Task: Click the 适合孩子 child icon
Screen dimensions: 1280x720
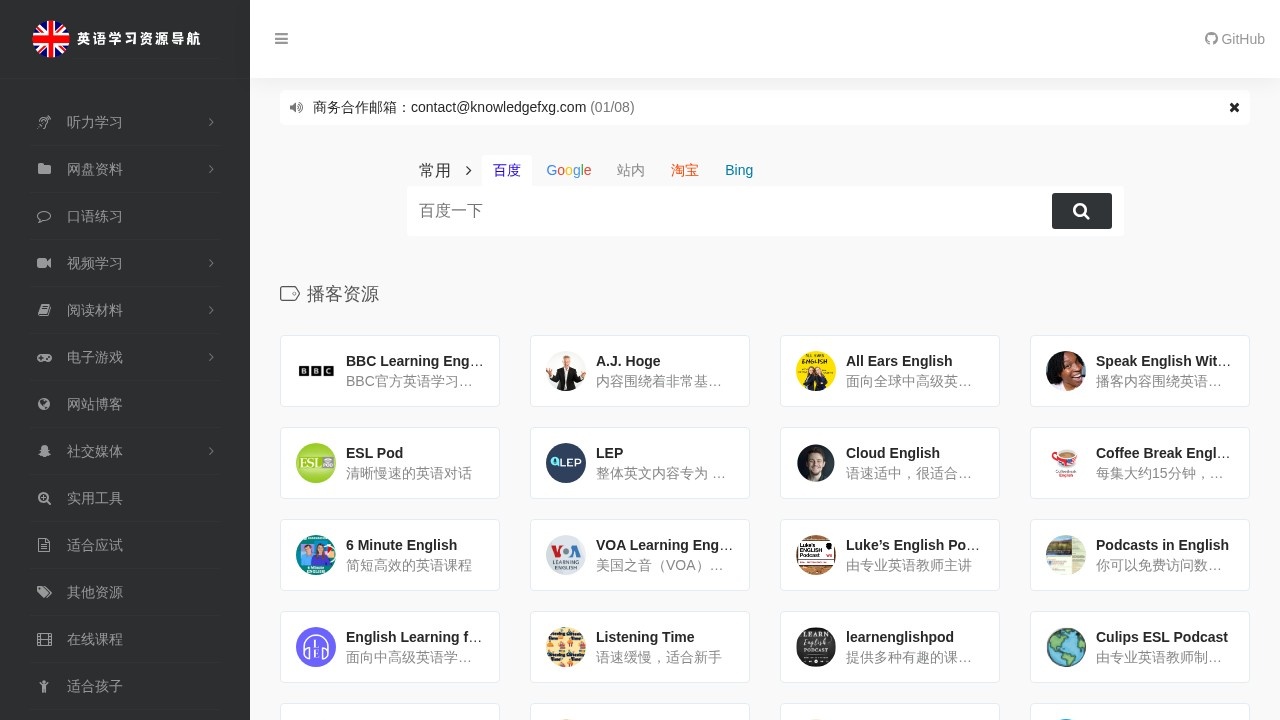Action: pos(44,686)
